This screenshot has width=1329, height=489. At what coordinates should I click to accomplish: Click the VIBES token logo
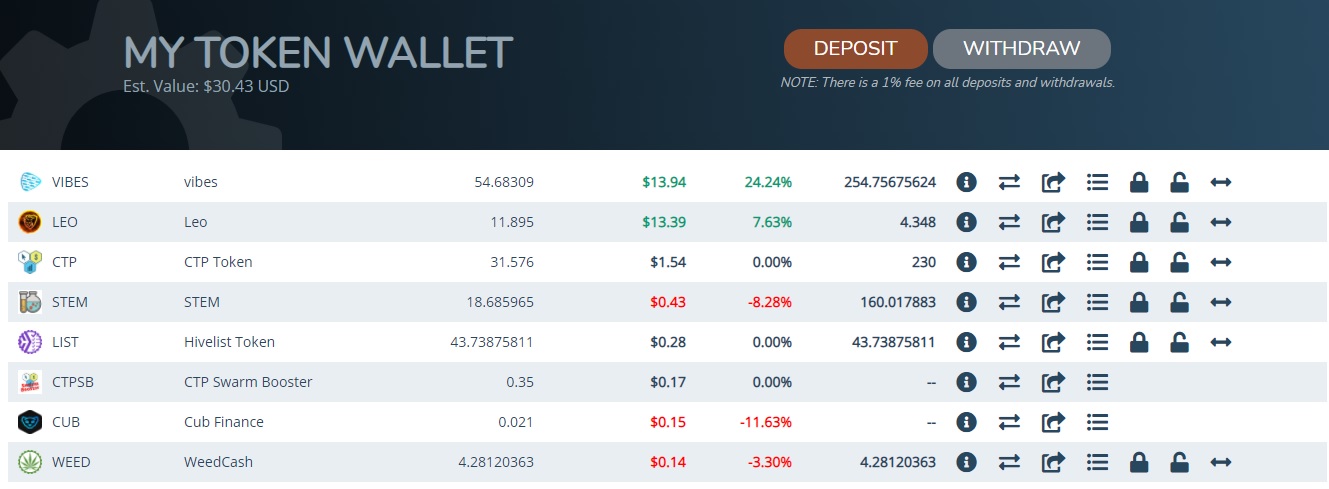pos(30,182)
